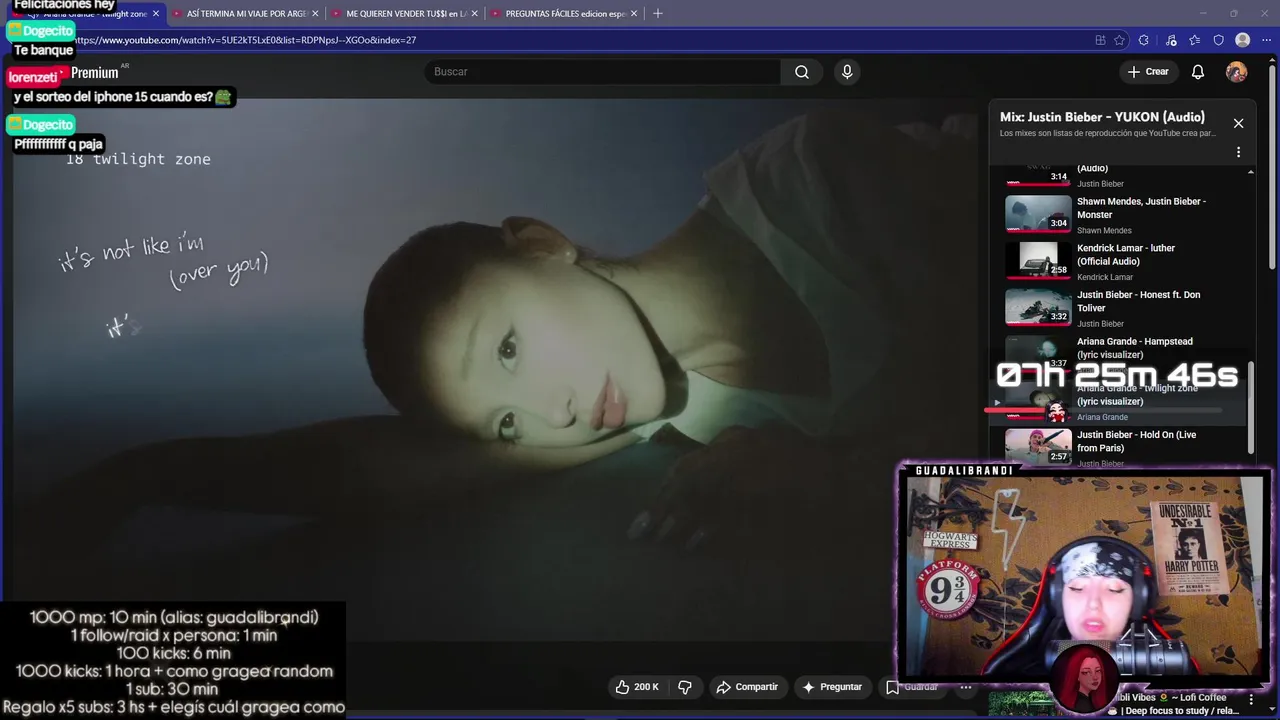This screenshot has width=1280, height=720.
Task: Click the browser address bar URL
Action: 244,40
